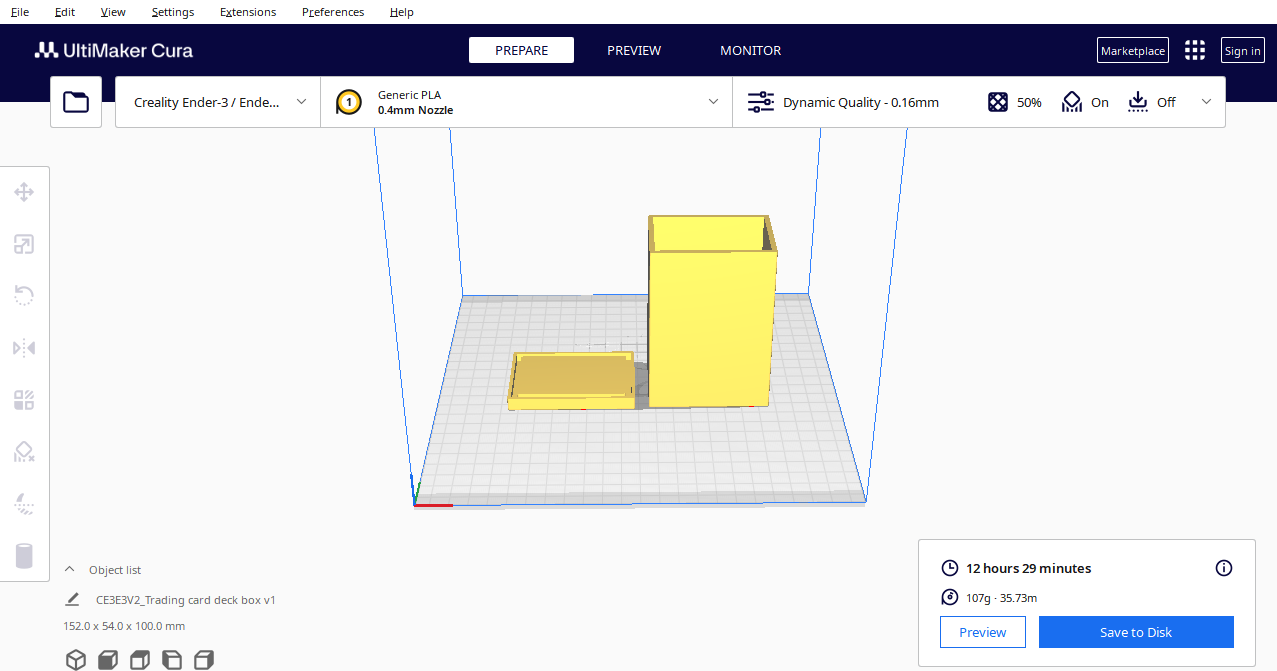Click the print time info icon
Image resolution: width=1277 pixels, height=671 pixels.
click(1224, 568)
